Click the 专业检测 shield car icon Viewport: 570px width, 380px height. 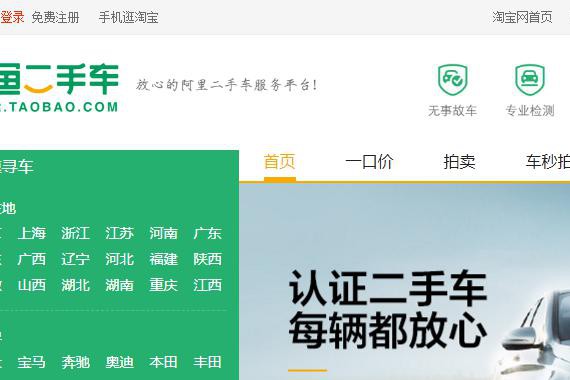click(530, 80)
